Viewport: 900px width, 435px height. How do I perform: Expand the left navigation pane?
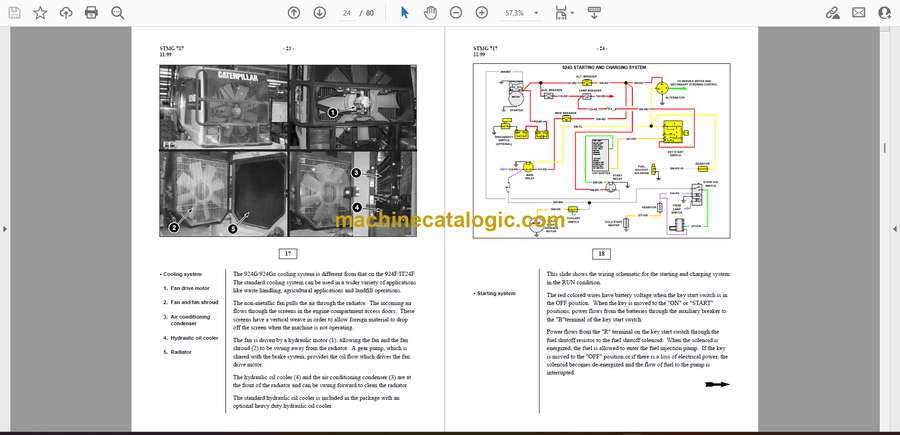point(5,229)
